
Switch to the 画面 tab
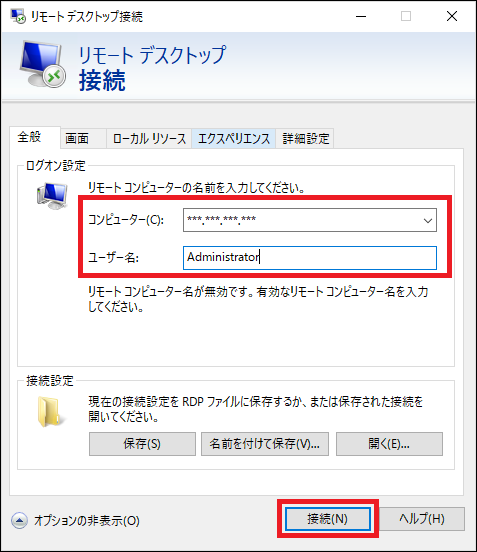[x=77, y=138]
